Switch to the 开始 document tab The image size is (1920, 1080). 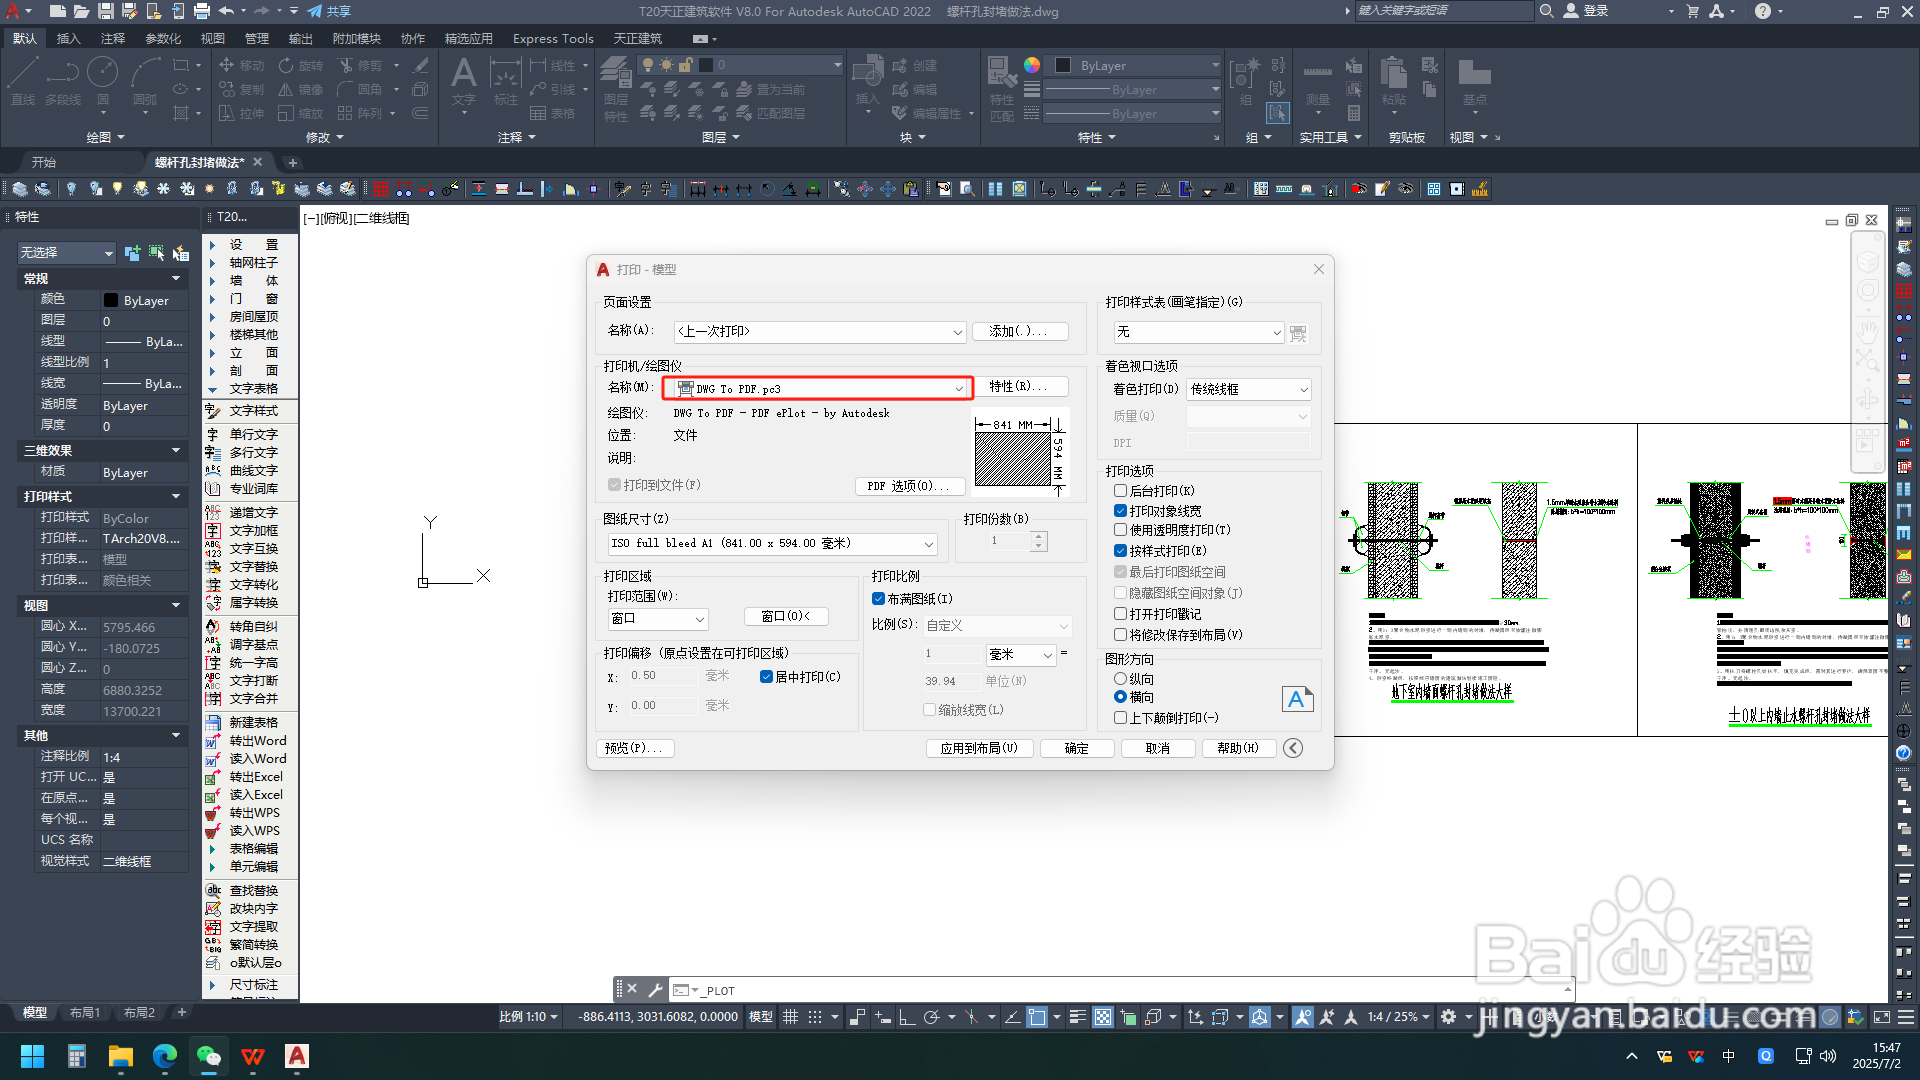click(44, 162)
